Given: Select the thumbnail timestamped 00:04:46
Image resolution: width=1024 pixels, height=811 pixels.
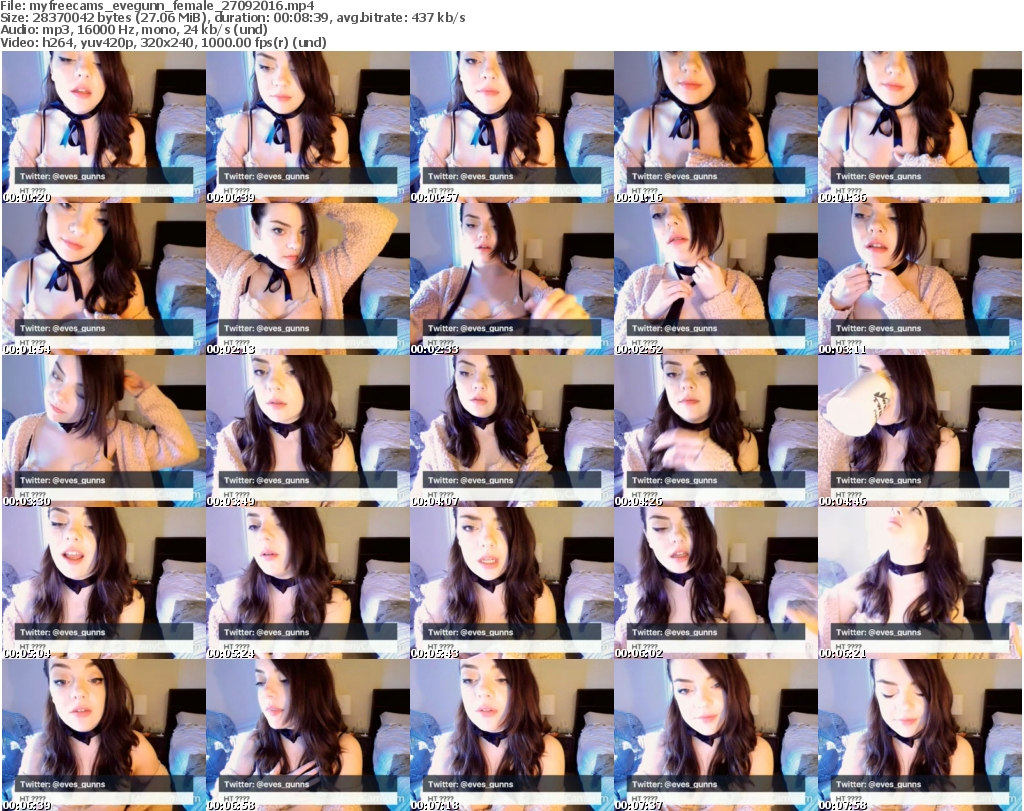Looking at the screenshot, I should click(920, 431).
